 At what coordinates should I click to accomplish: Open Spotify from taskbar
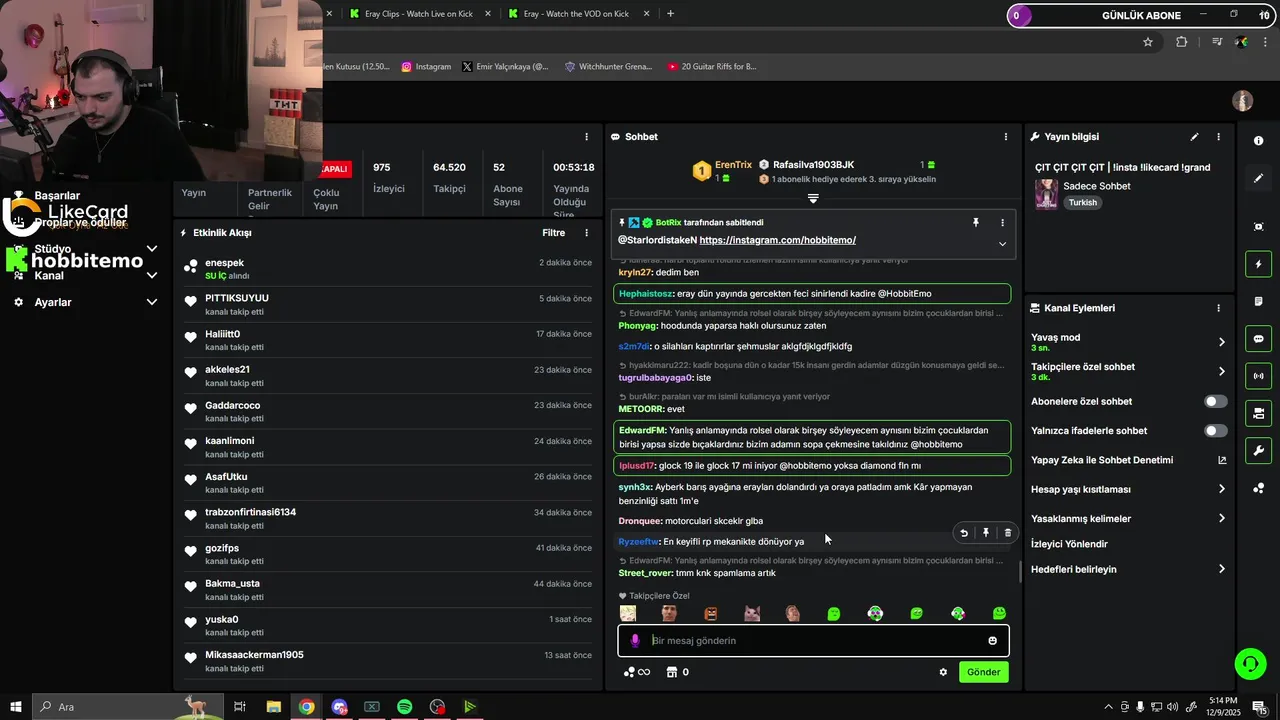click(404, 707)
